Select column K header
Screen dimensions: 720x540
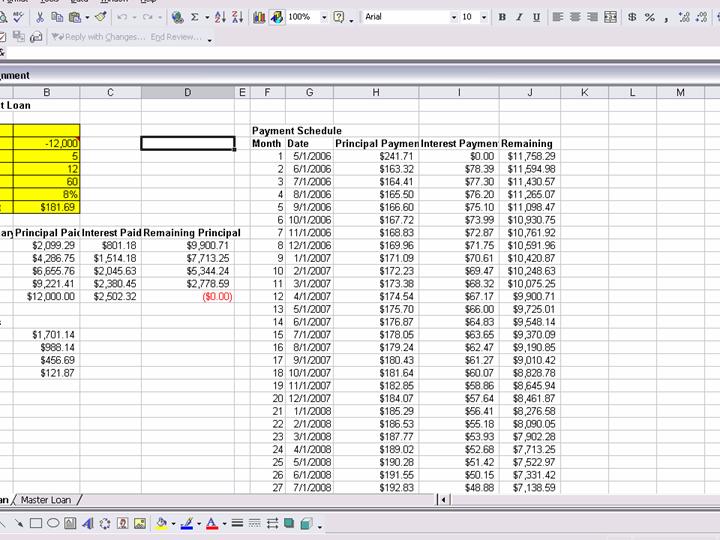point(585,93)
